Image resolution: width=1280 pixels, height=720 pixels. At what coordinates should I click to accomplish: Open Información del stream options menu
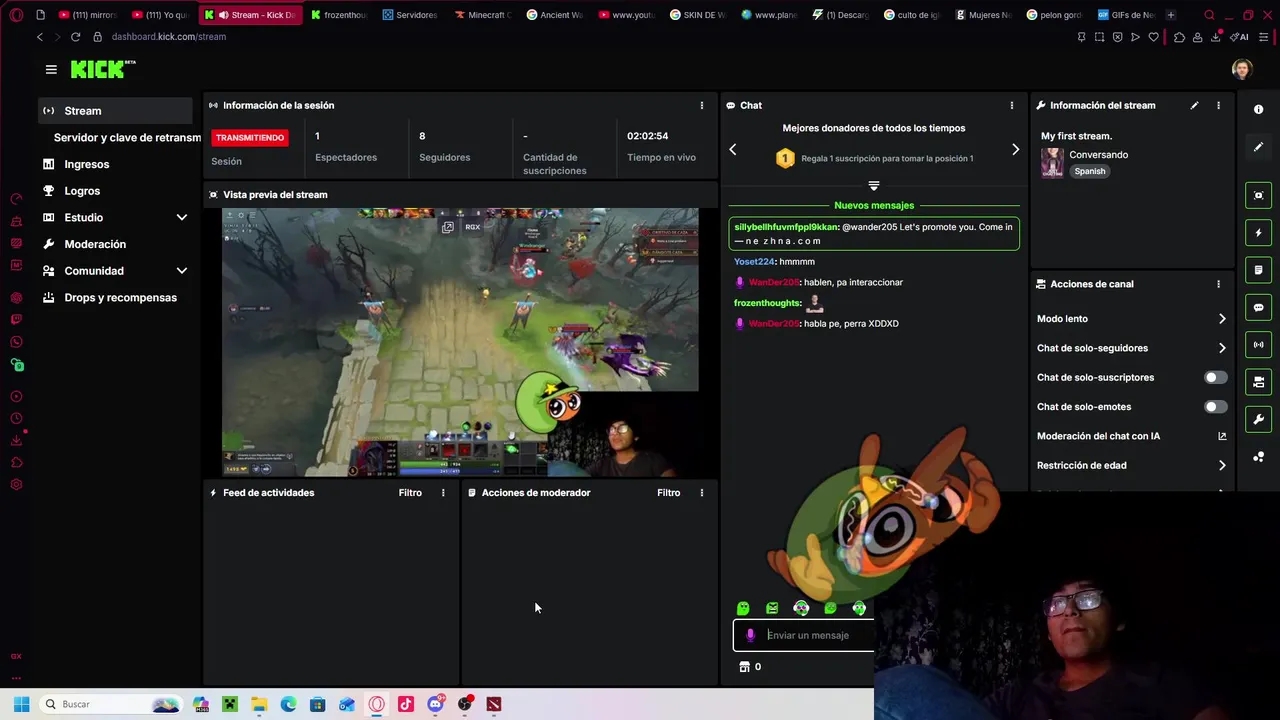pos(1218,105)
